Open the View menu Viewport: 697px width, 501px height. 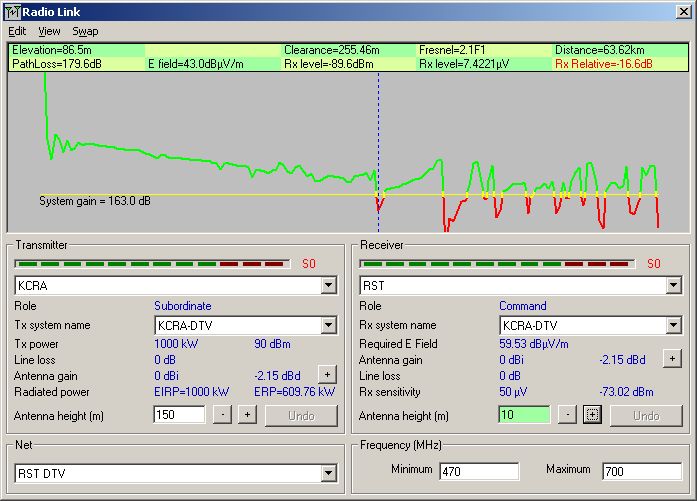49,31
